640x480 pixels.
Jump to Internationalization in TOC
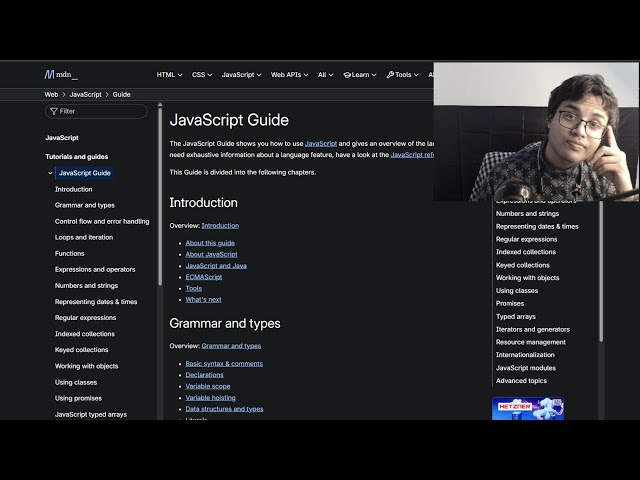point(525,355)
